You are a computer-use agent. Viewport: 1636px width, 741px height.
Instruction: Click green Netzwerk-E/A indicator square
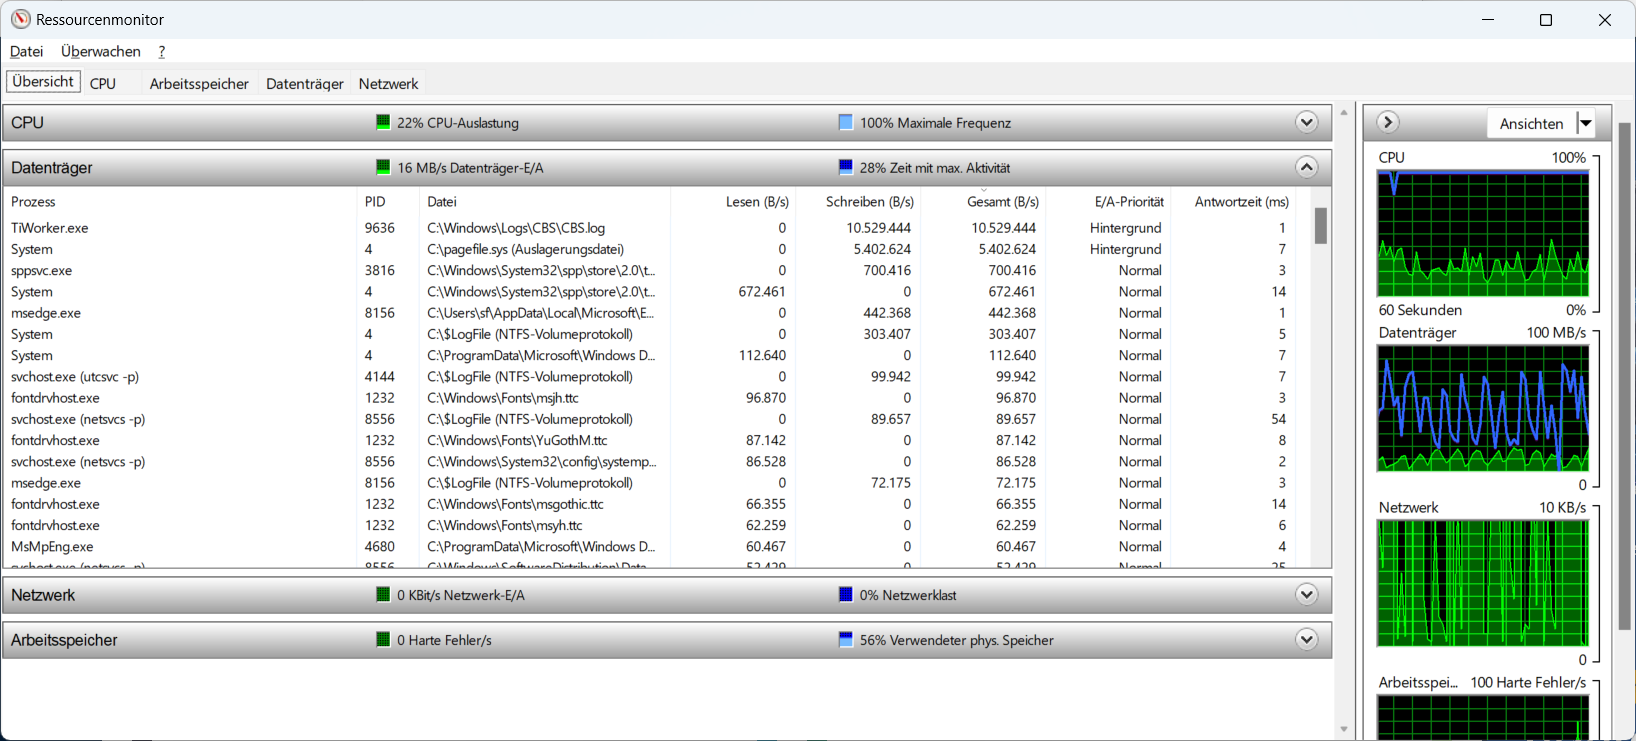click(383, 594)
